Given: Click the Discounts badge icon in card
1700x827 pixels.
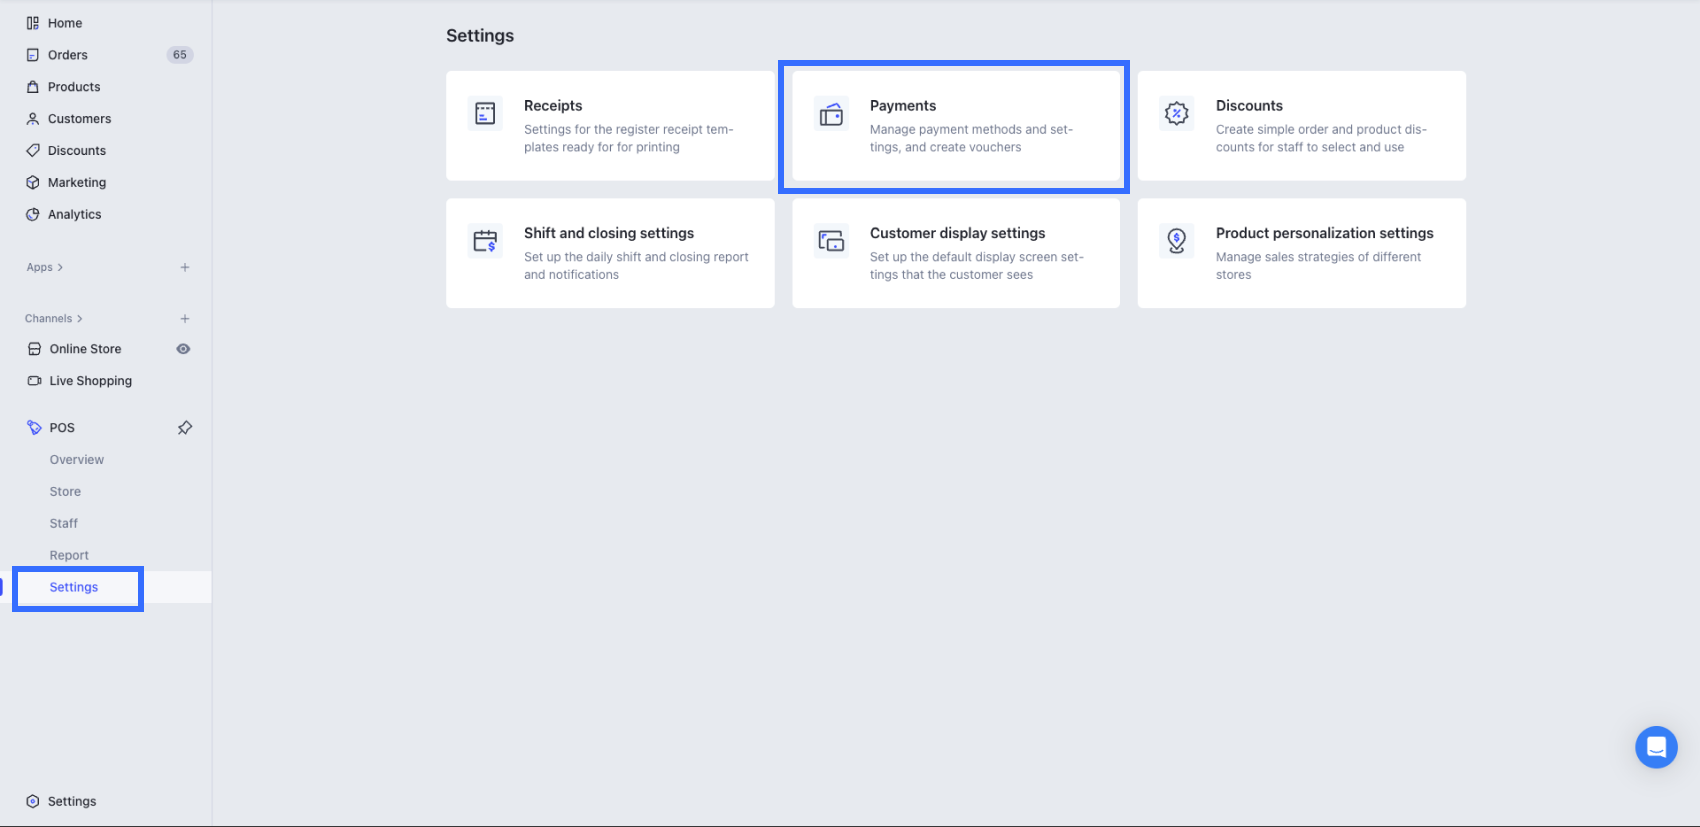Looking at the screenshot, I should click(1177, 114).
